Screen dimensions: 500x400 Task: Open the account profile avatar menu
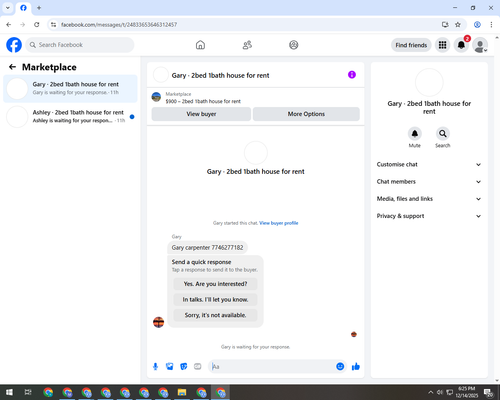(x=480, y=45)
